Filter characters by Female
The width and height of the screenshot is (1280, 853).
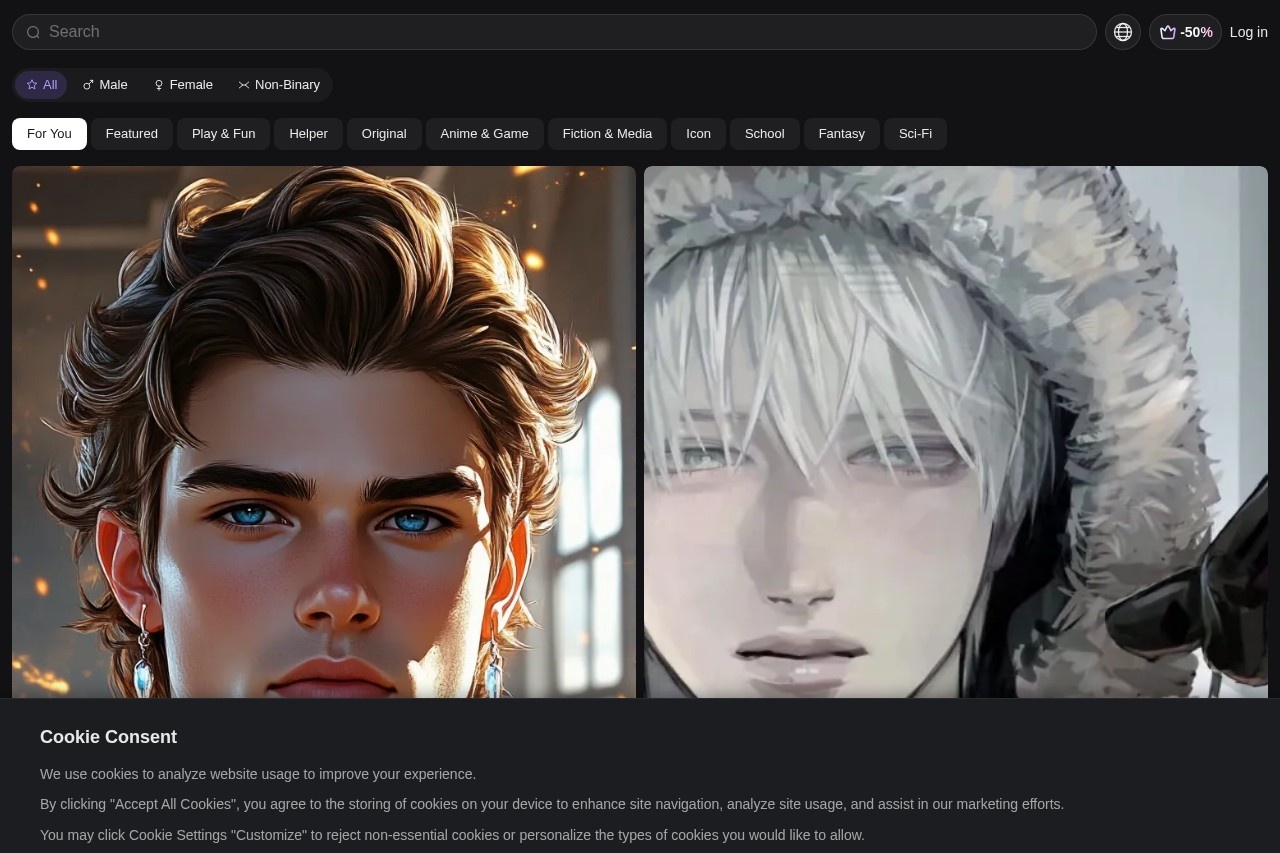point(183,85)
